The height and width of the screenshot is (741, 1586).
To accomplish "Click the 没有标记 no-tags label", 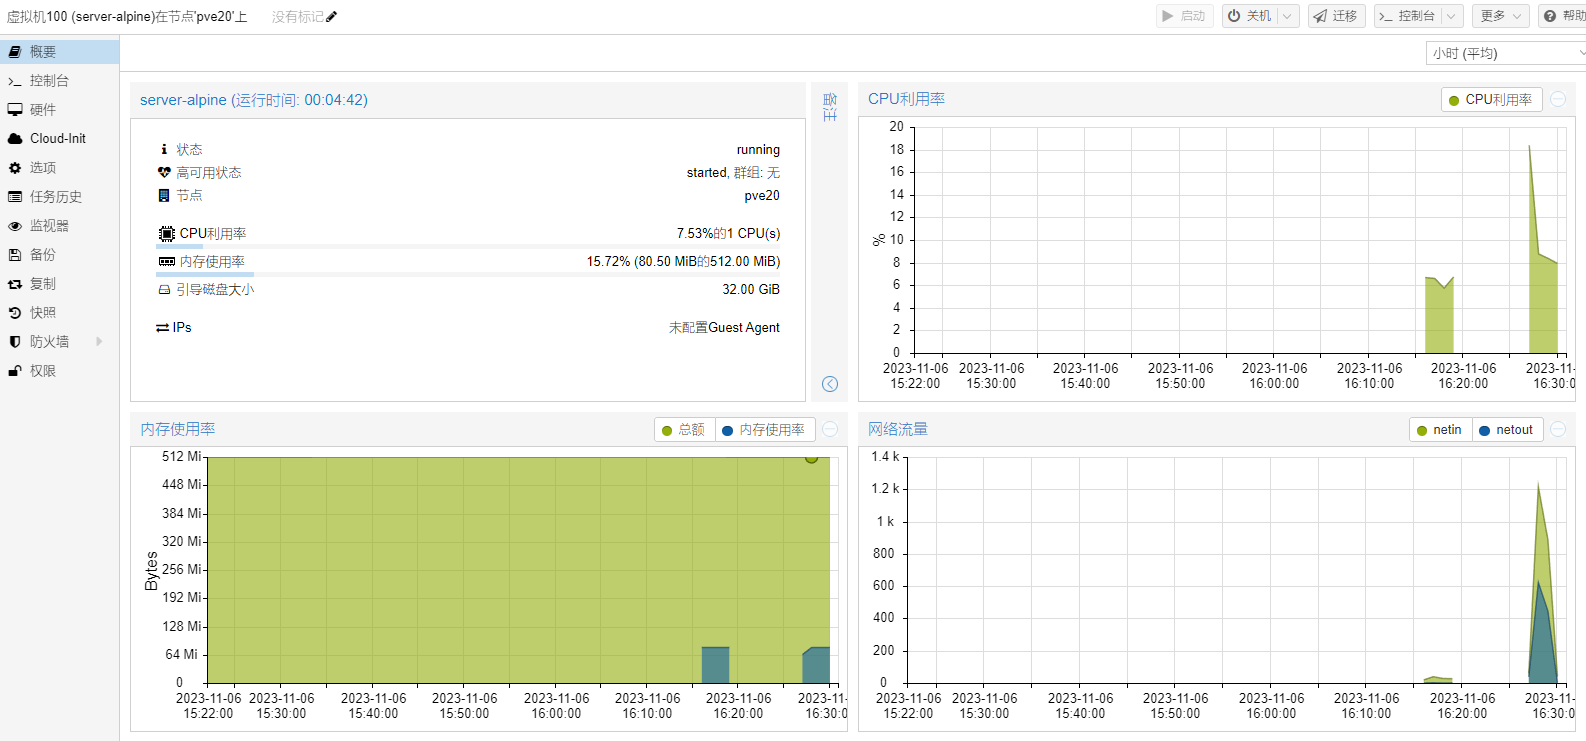I will coord(298,17).
